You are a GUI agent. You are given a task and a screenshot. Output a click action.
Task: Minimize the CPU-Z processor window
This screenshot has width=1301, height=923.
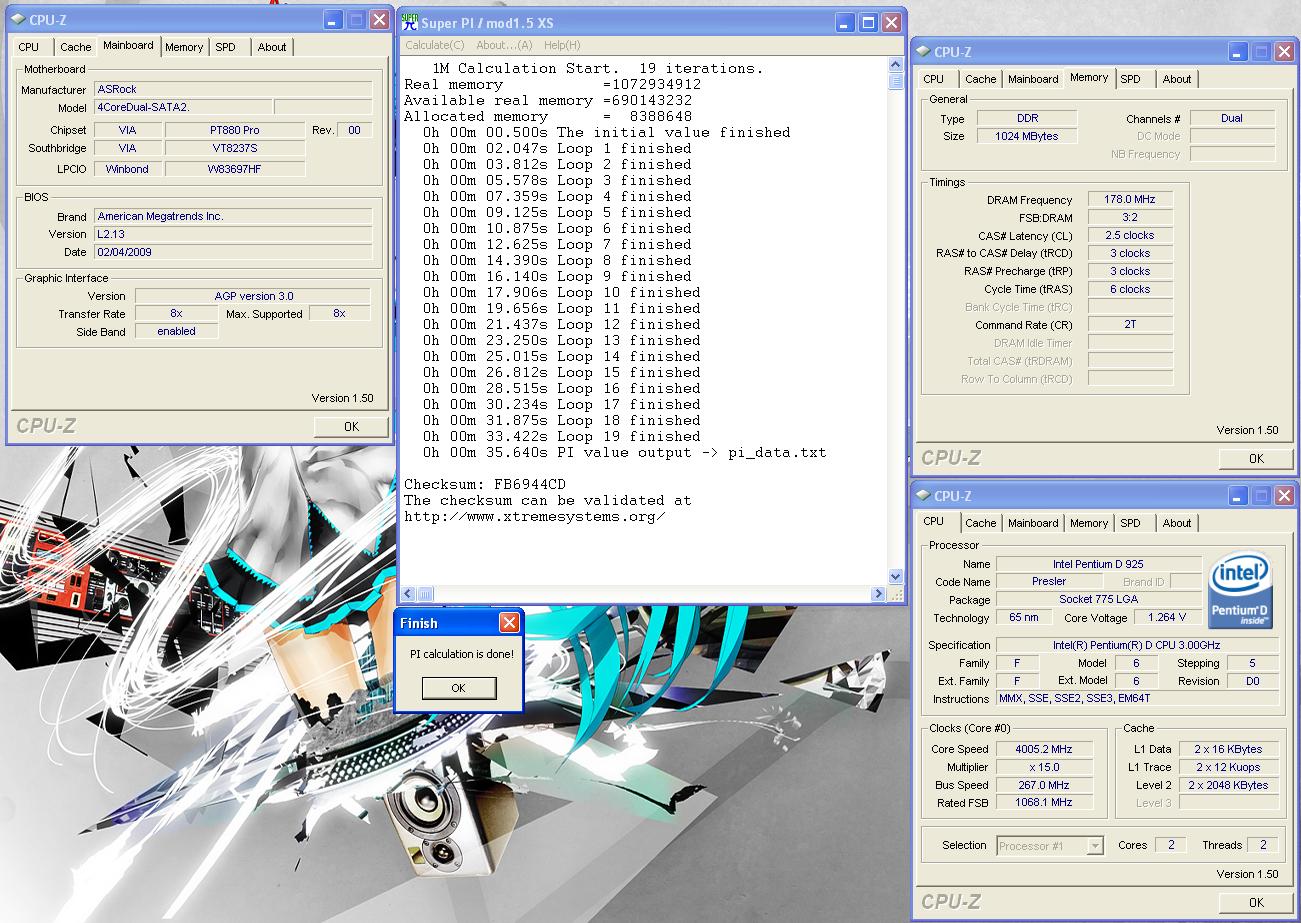(1238, 496)
